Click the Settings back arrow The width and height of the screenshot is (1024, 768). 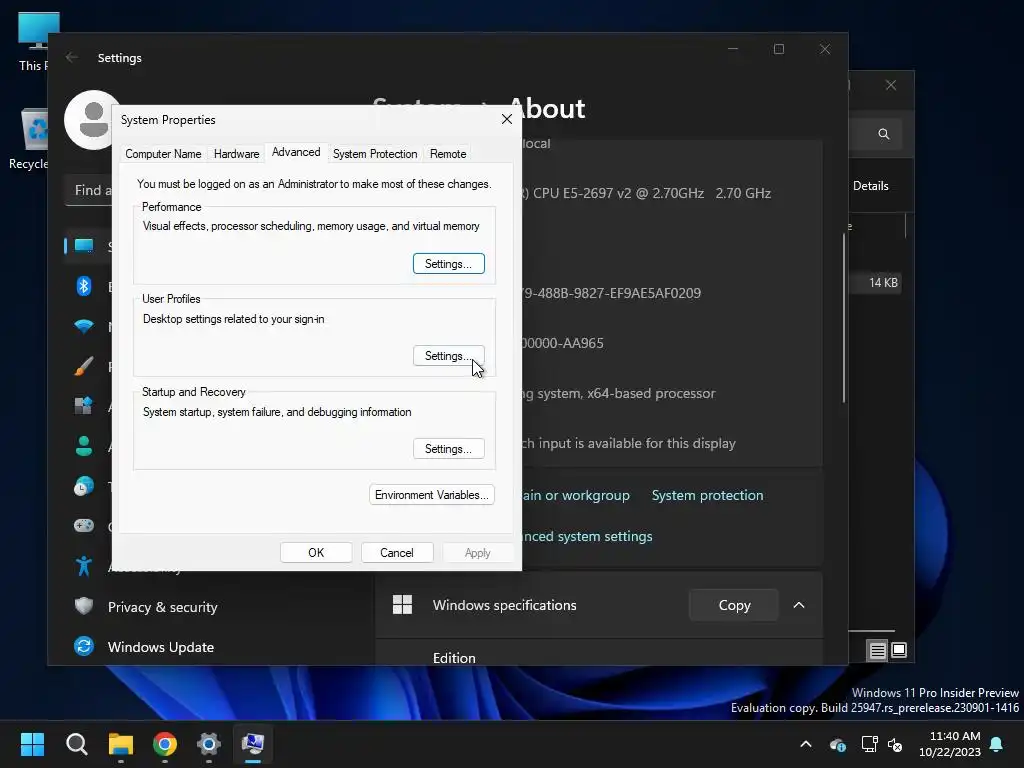72,57
